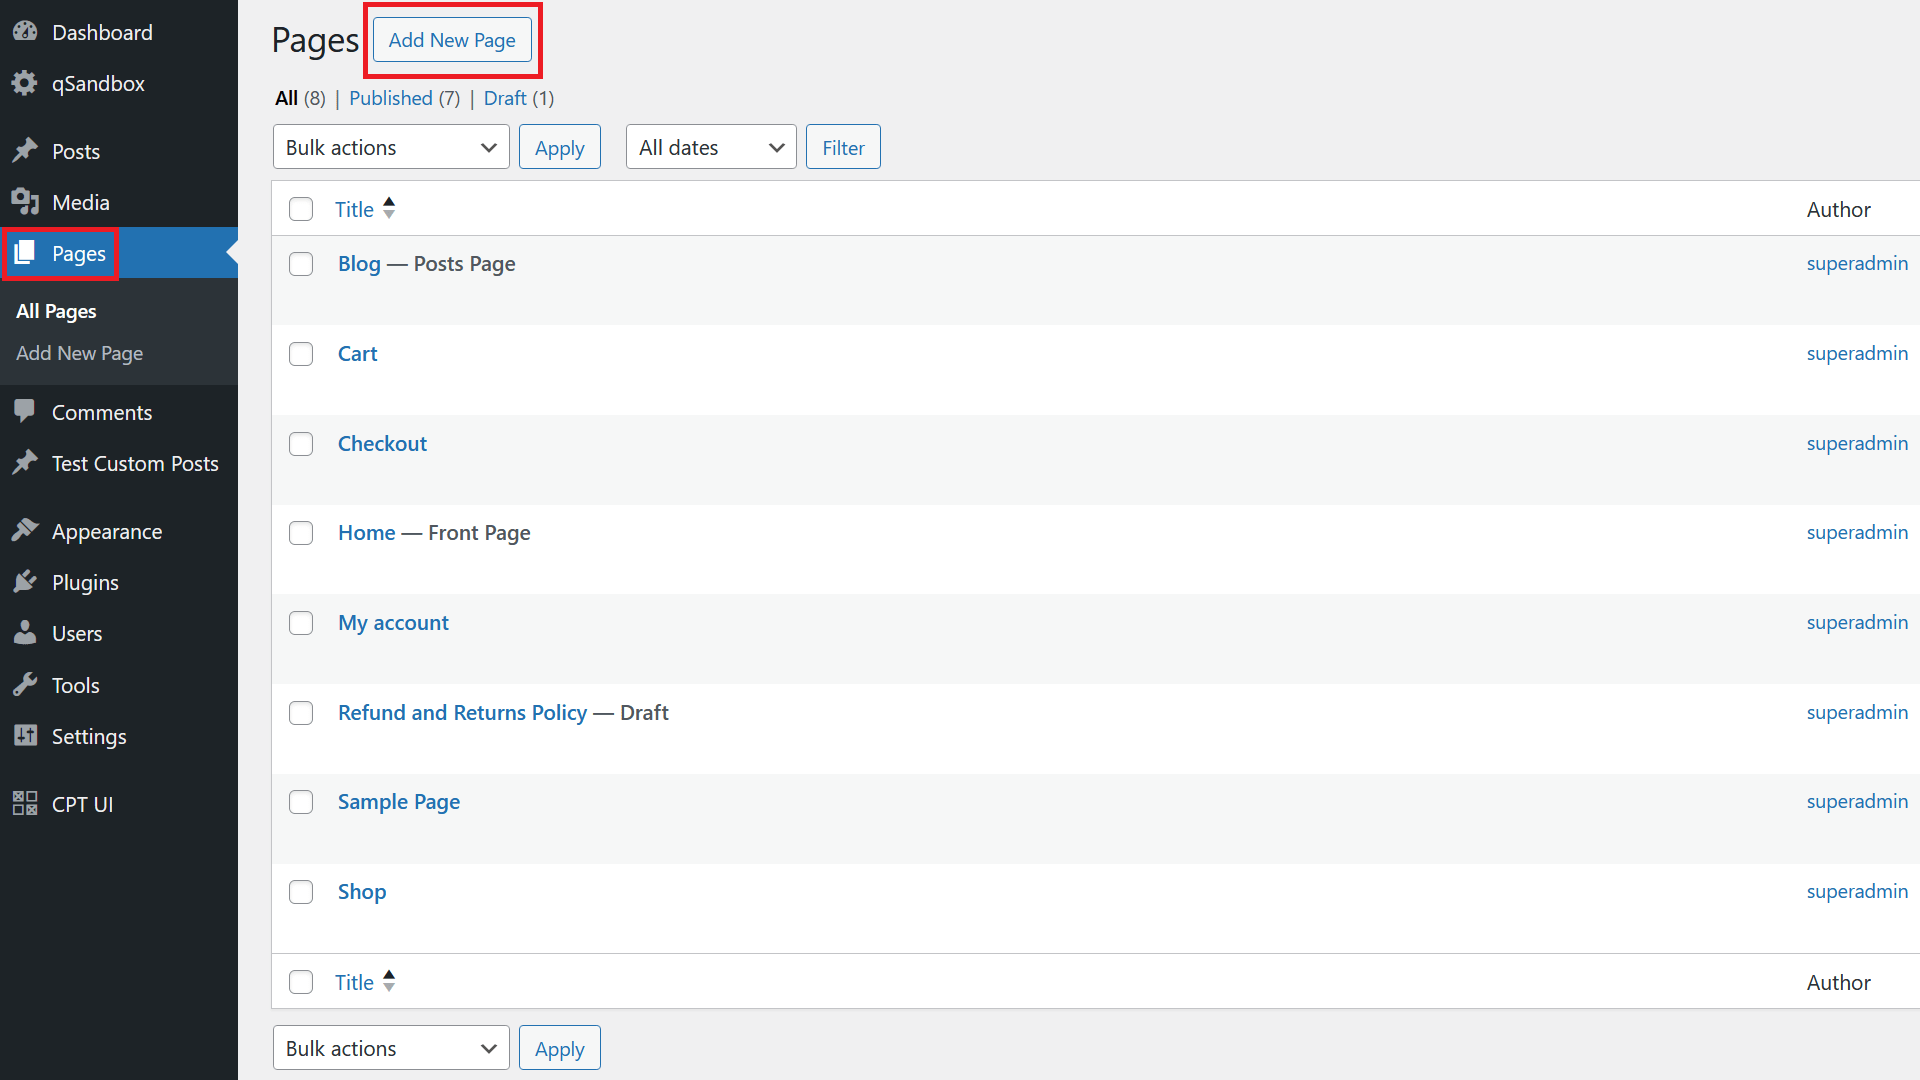Click the Posts pushpin icon
Screen dimensions: 1920x1080
[x=25, y=151]
